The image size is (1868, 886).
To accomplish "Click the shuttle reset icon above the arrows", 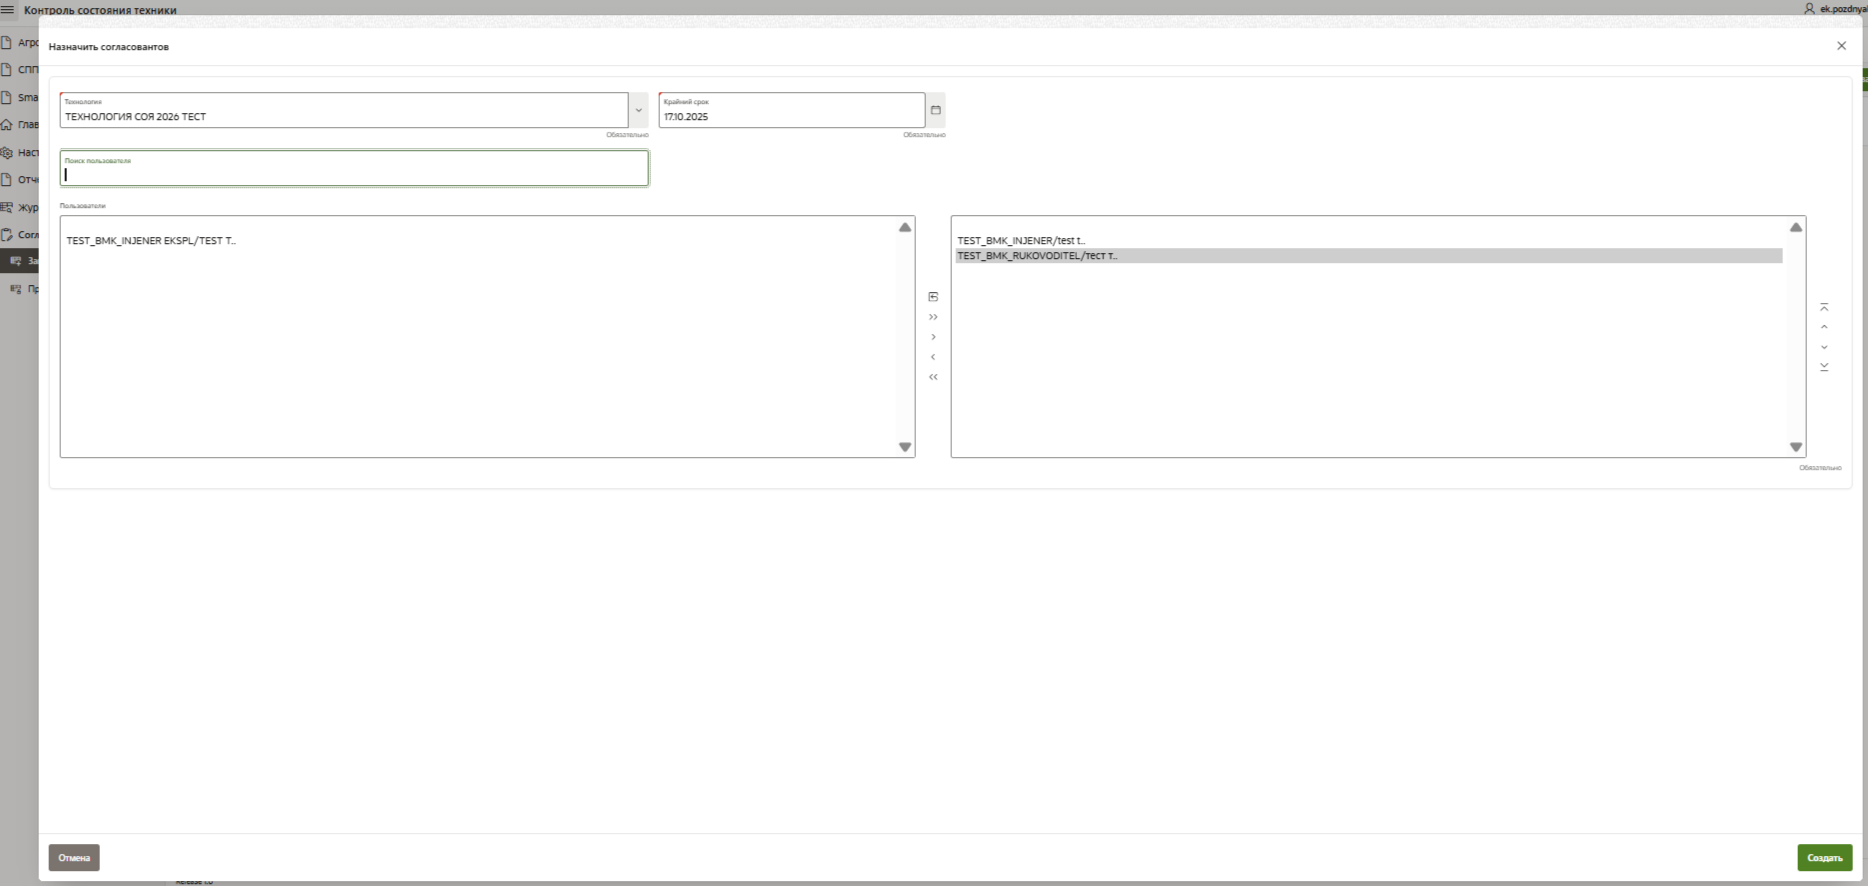I will tap(933, 297).
